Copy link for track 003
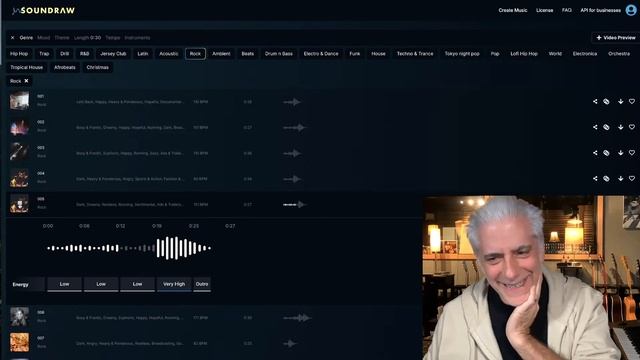Viewport: 640px width, 360px height. (606, 153)
